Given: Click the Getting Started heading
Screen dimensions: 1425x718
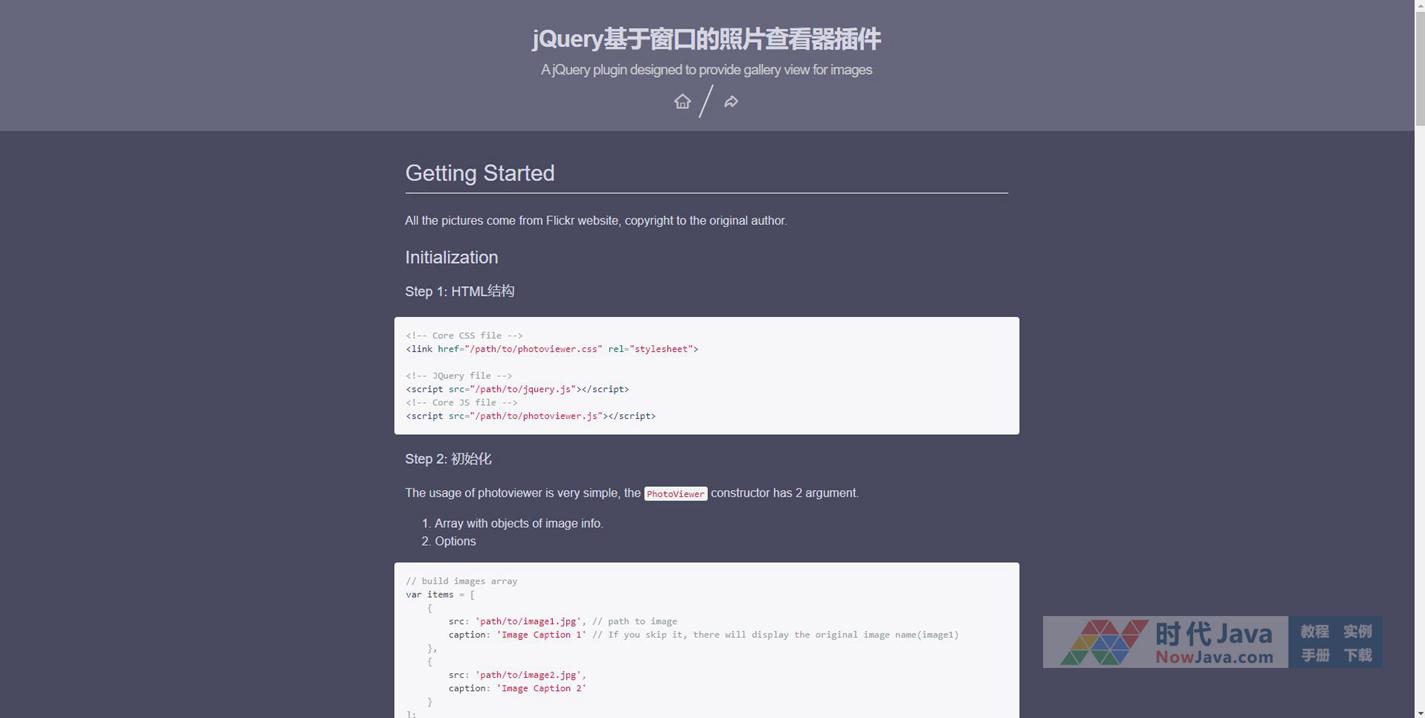Looking at the screenshot, I should pyautogui.click(x=480, y=173).
